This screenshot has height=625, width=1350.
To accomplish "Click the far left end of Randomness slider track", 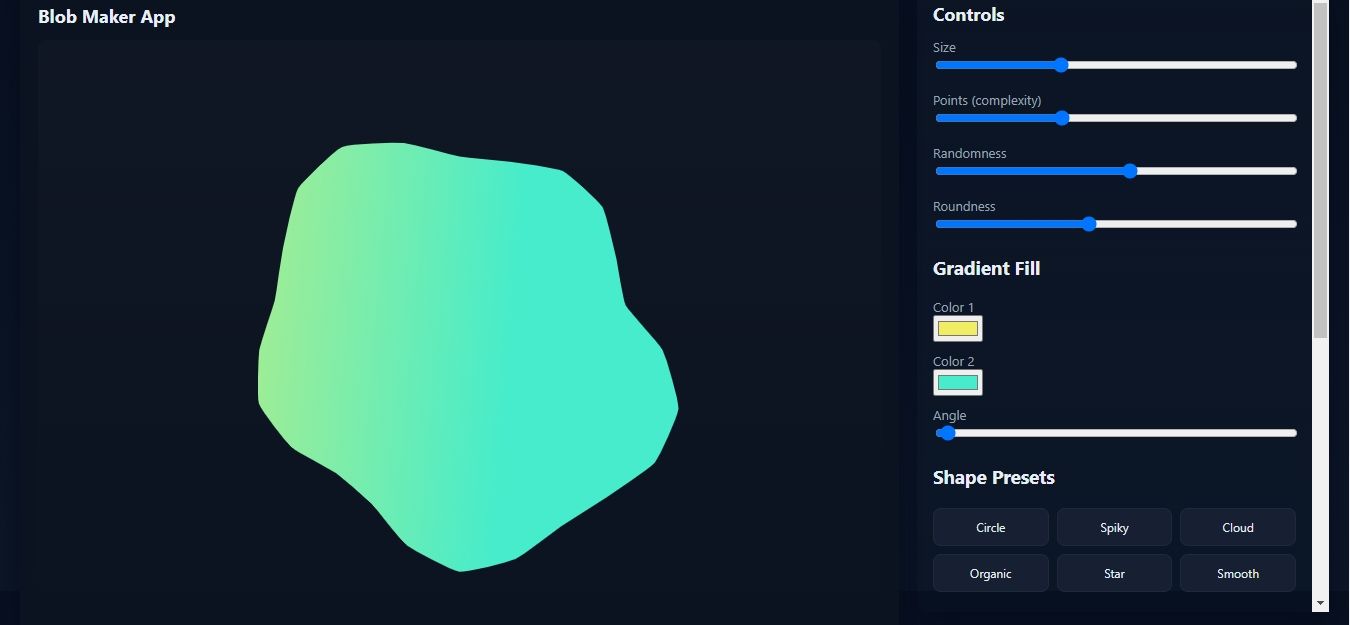I will tap(939, 171).
